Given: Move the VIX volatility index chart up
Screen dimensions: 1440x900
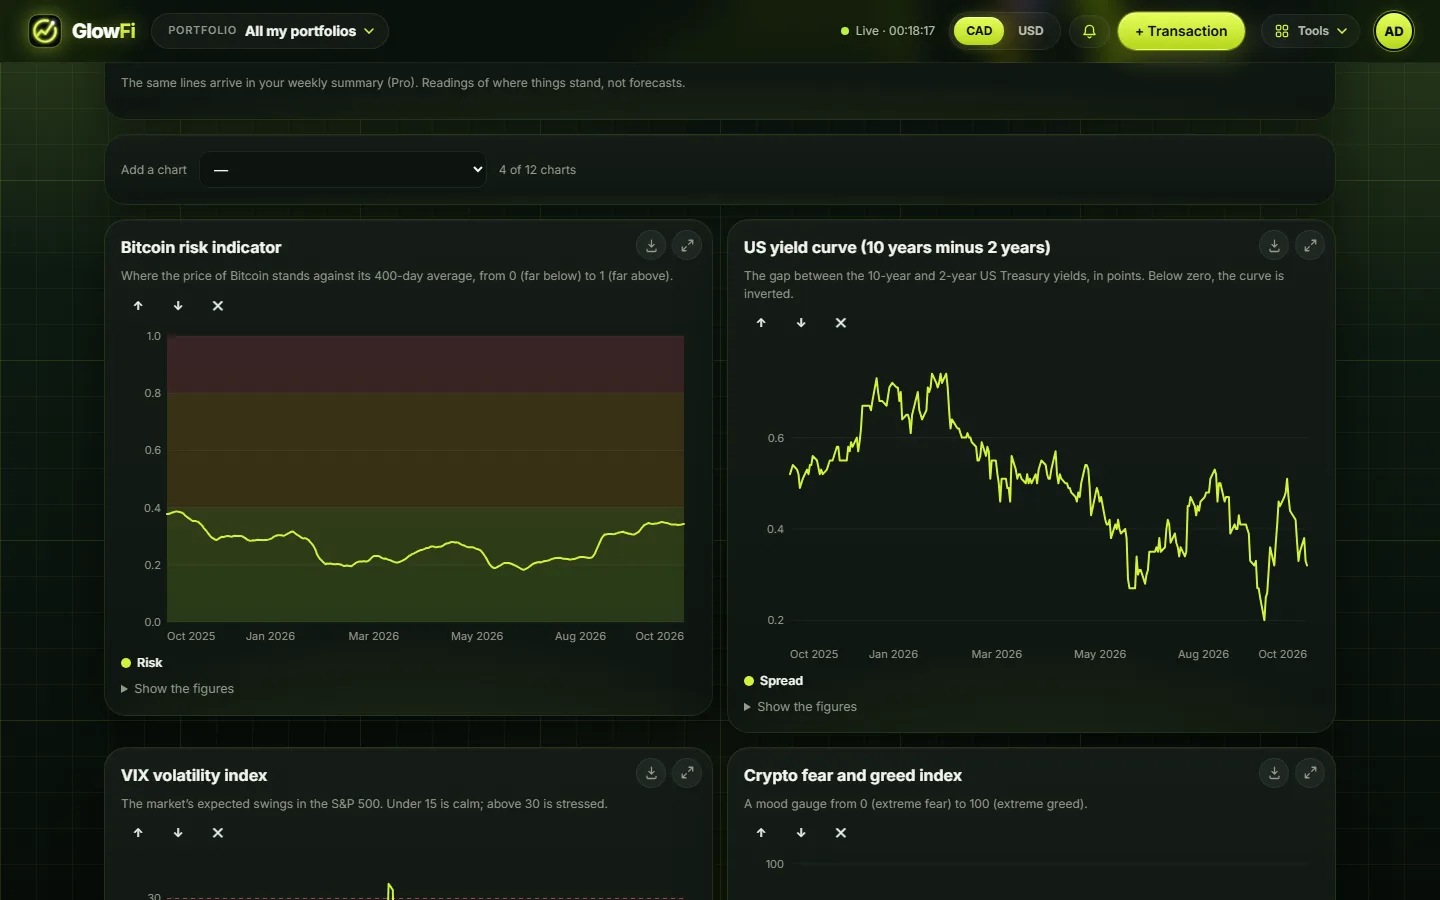Looking at the screenshot, I should point(138,833).
